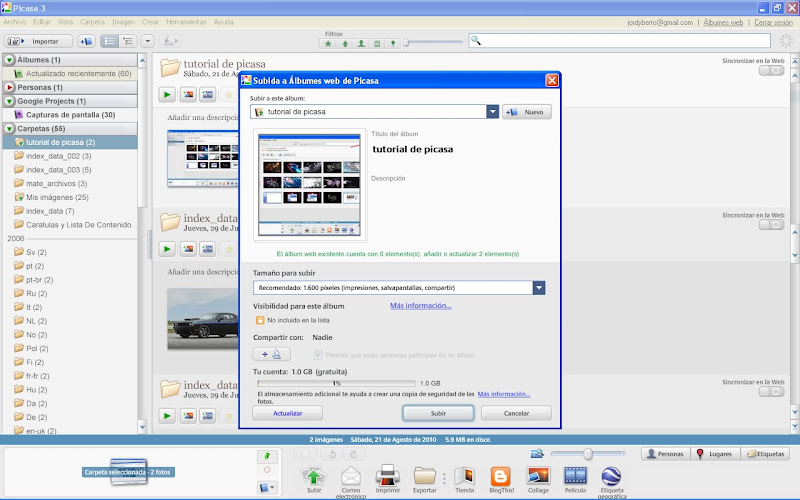Click the Exportar folder icon

pos(424,477)
